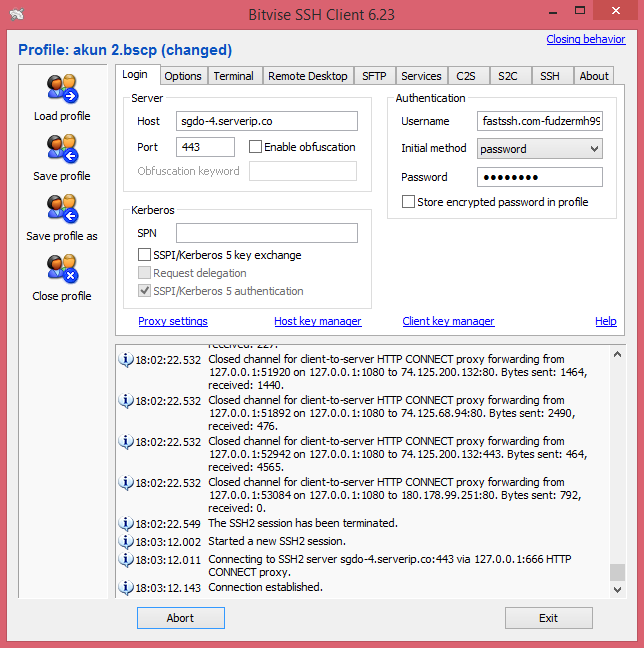
Task: Switch to the Terminal tab
Action: (x=234, y=76)
